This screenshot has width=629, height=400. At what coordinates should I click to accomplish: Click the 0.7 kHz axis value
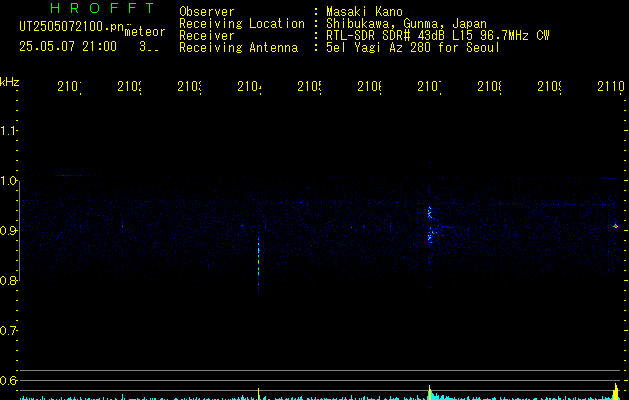8,331
